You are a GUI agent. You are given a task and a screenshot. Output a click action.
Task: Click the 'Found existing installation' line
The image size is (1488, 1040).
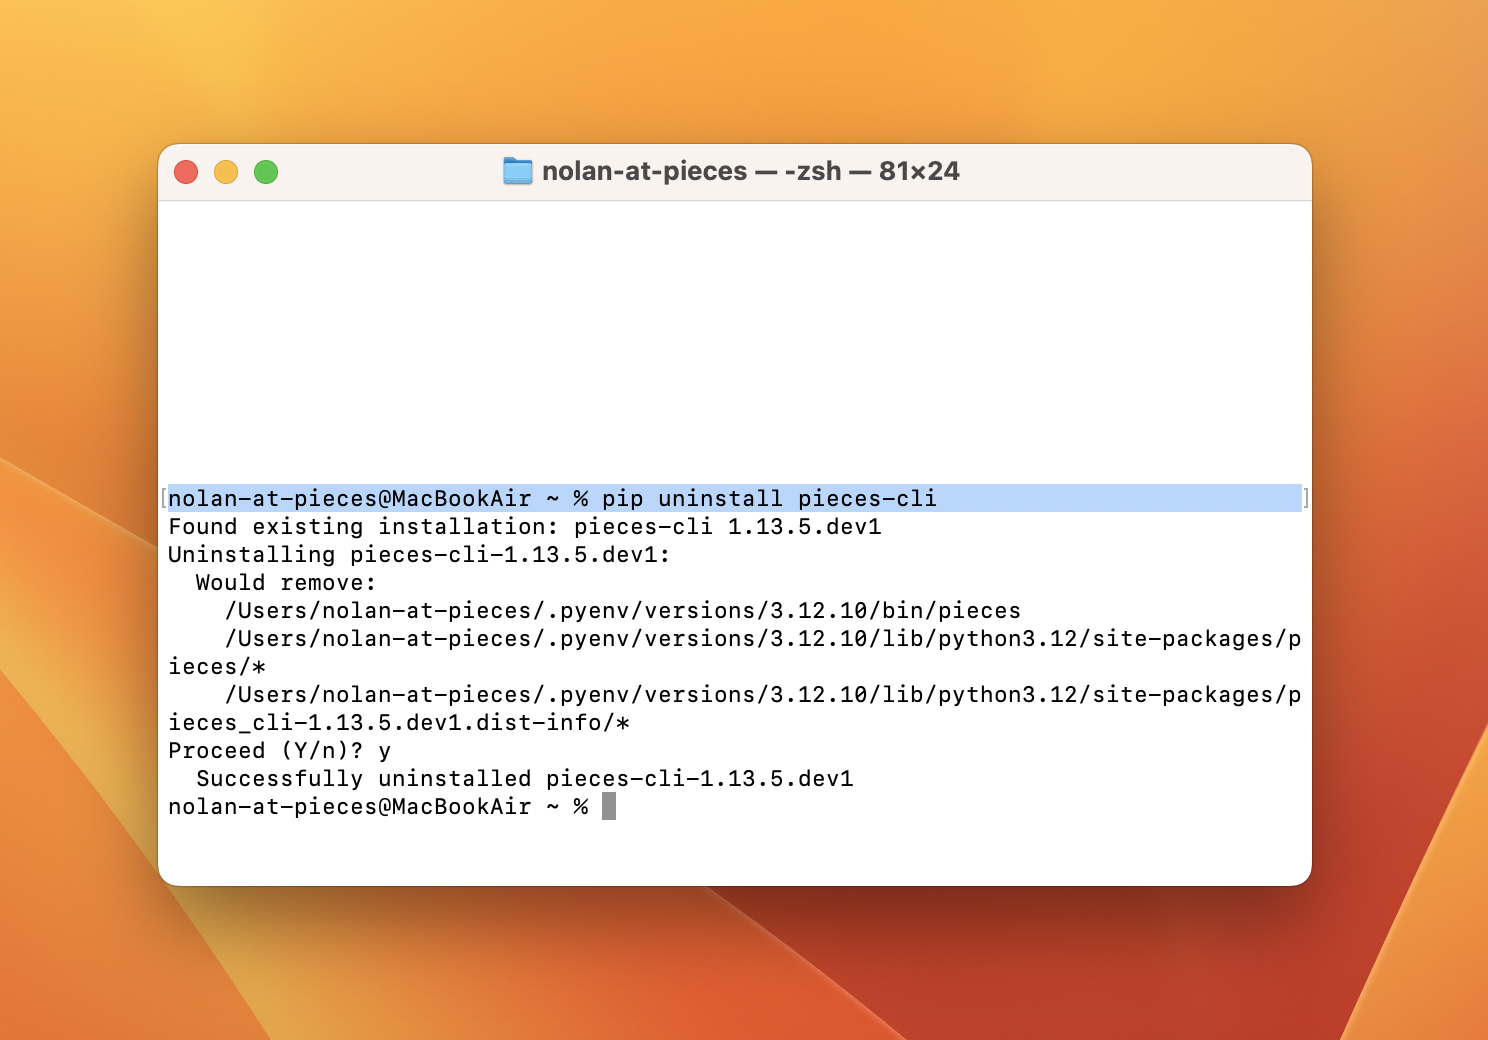[x=525, y=526]
